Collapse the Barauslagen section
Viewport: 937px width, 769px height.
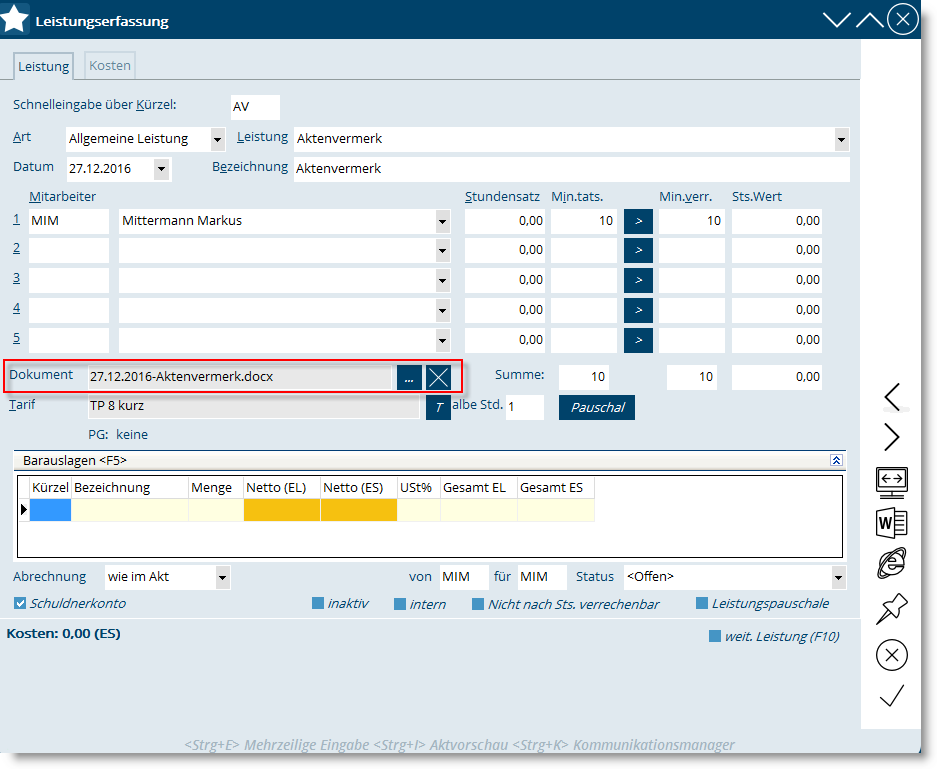coord(837,460)
